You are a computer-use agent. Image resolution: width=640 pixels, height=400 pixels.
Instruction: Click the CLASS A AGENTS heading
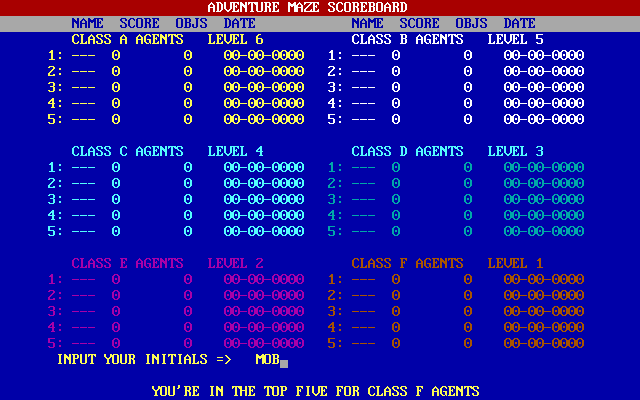[127, 40]
